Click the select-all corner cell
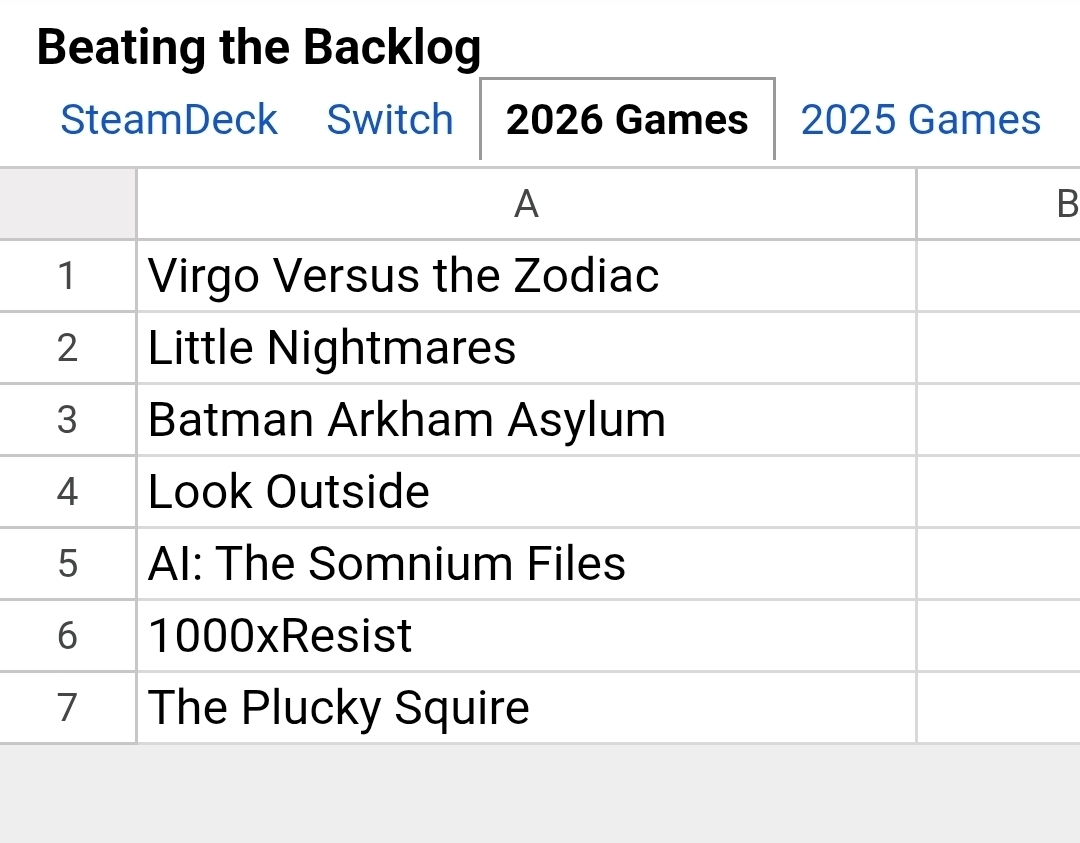1080x843 pixels. pyautogui.click(x=67, y=204)
